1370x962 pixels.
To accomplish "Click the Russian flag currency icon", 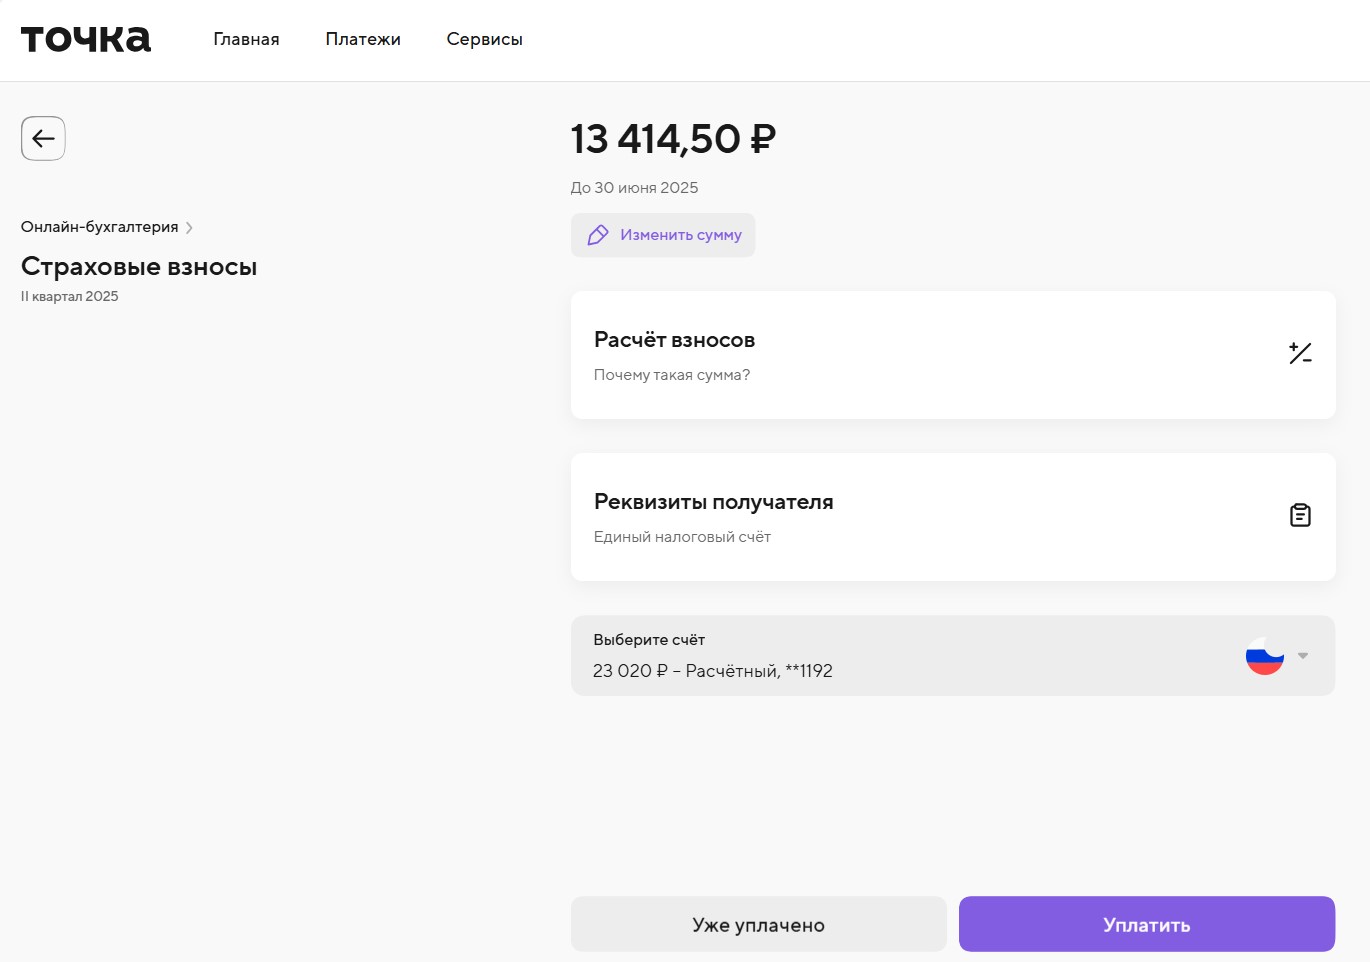I will [1264, 656].
